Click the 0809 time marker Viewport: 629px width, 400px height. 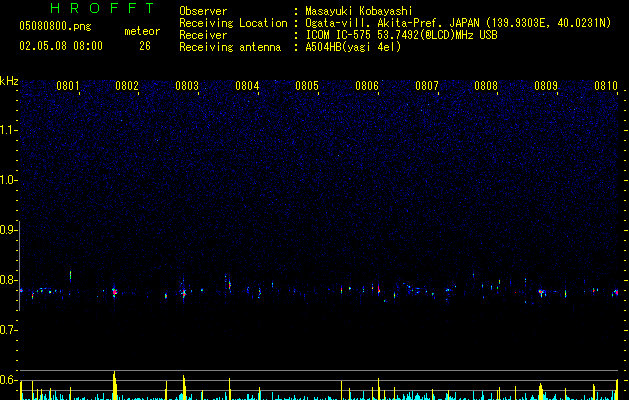tap(546, 86)
